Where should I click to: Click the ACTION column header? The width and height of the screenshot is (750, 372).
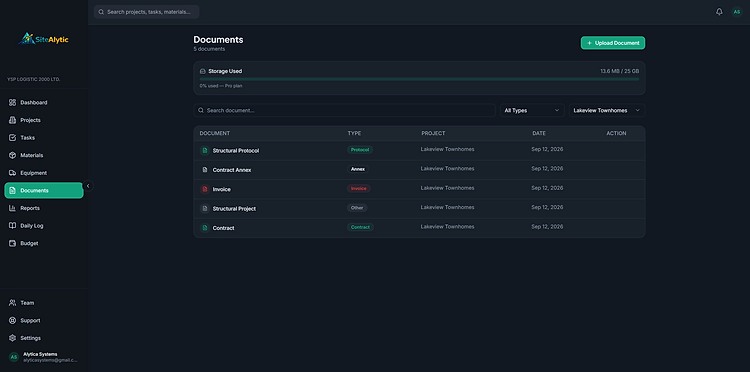(617, 133)
